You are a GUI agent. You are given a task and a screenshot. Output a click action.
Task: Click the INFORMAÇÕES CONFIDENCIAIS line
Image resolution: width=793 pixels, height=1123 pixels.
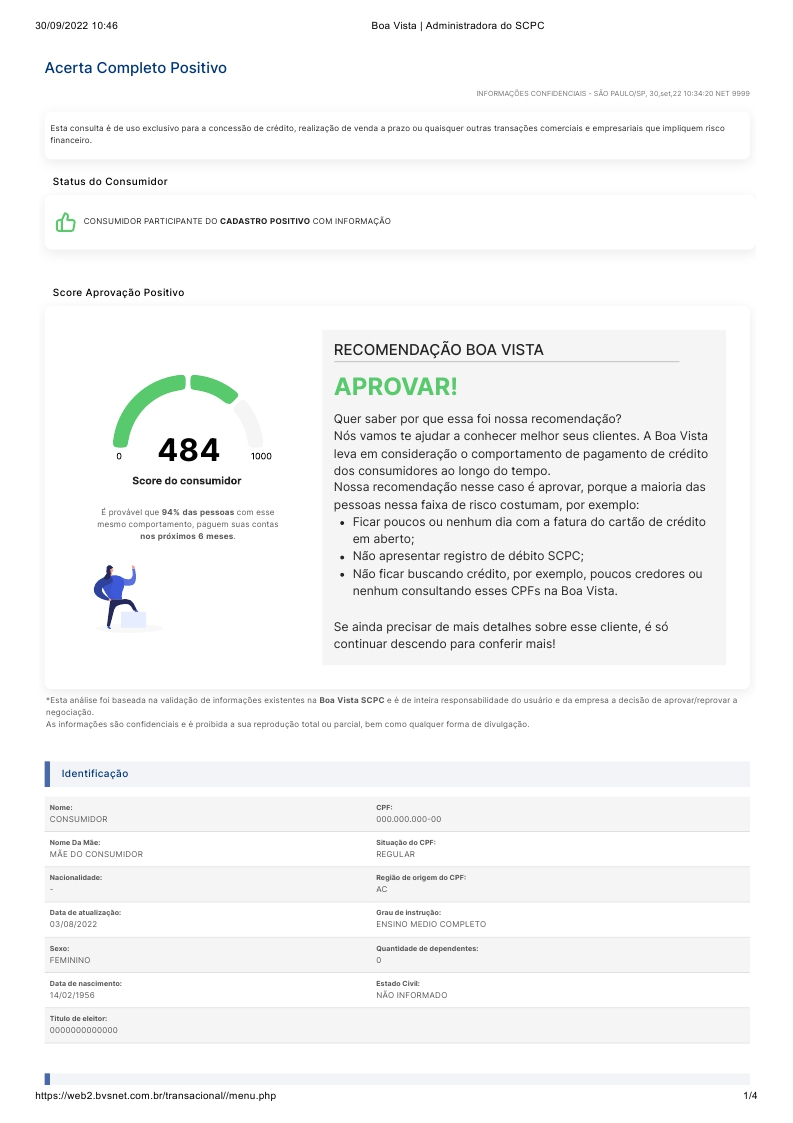tap(612, 94)
